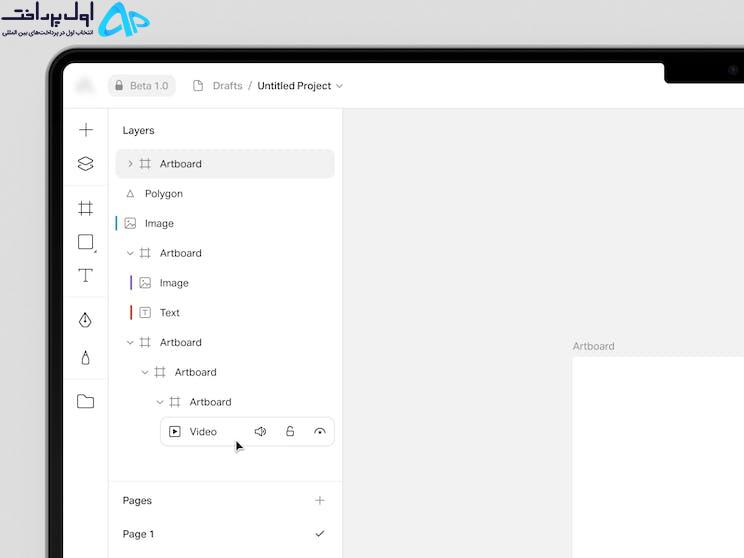Image resolution: width=744 pixels, height=558 pixels.
Task: Select the Rectangle shape tool
Action: click(x=86, y=242)
